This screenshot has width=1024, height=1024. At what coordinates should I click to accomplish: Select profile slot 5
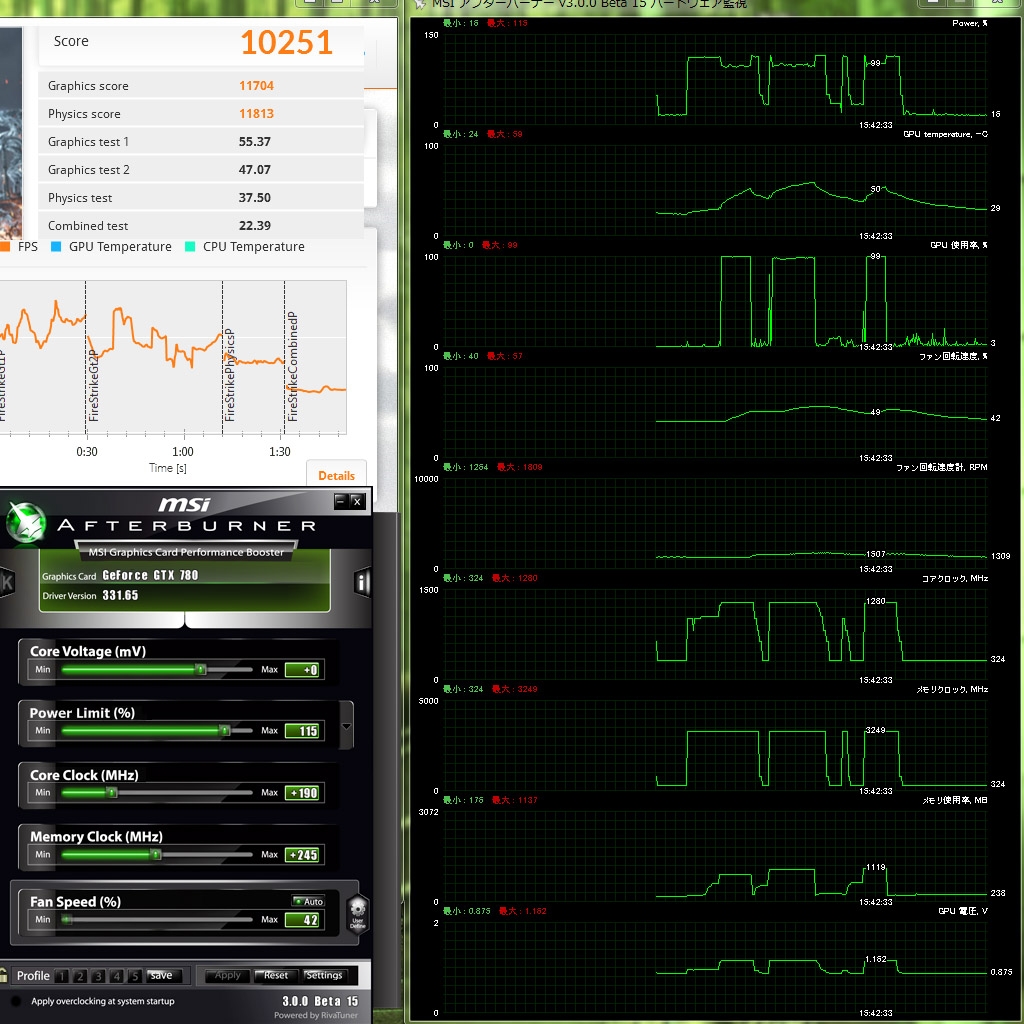pyautogui.click(x=135, y=976)
